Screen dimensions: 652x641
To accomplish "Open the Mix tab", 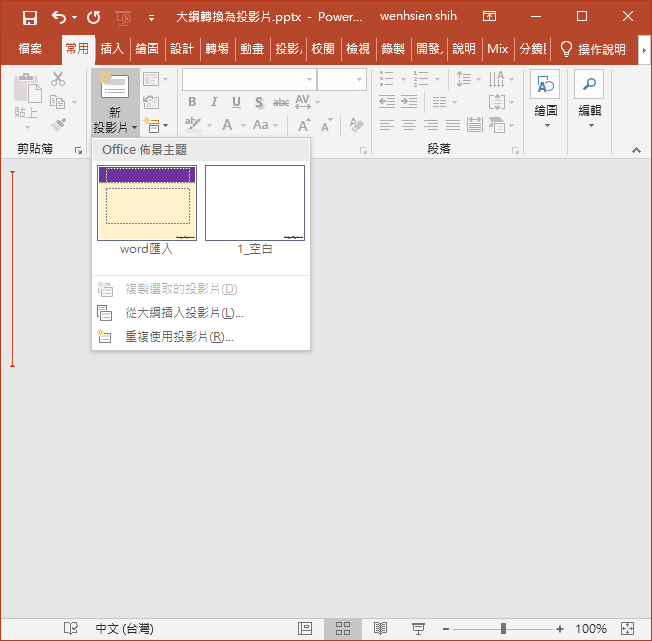I will (x=497, y=49).
